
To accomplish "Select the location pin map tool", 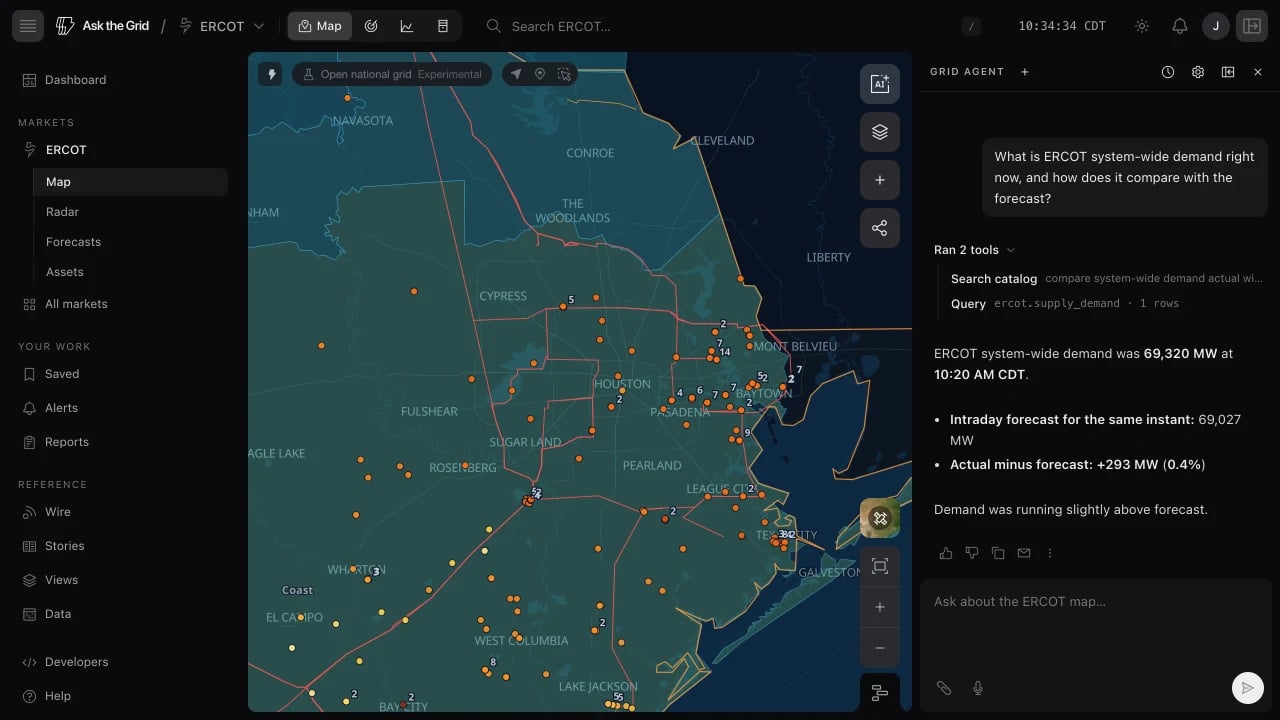I will [540, 74].
